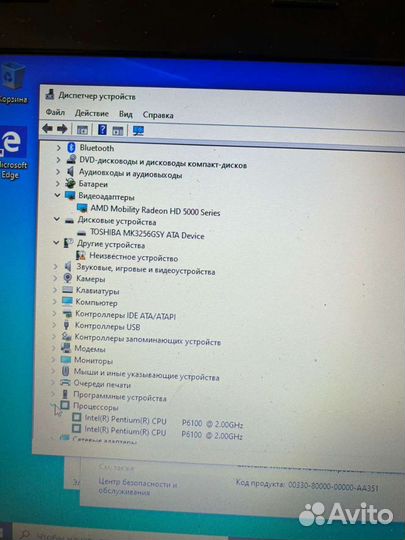Expand Аудиовходы и аудиовыходы node
405x540 pixels.
coord(58,172)
